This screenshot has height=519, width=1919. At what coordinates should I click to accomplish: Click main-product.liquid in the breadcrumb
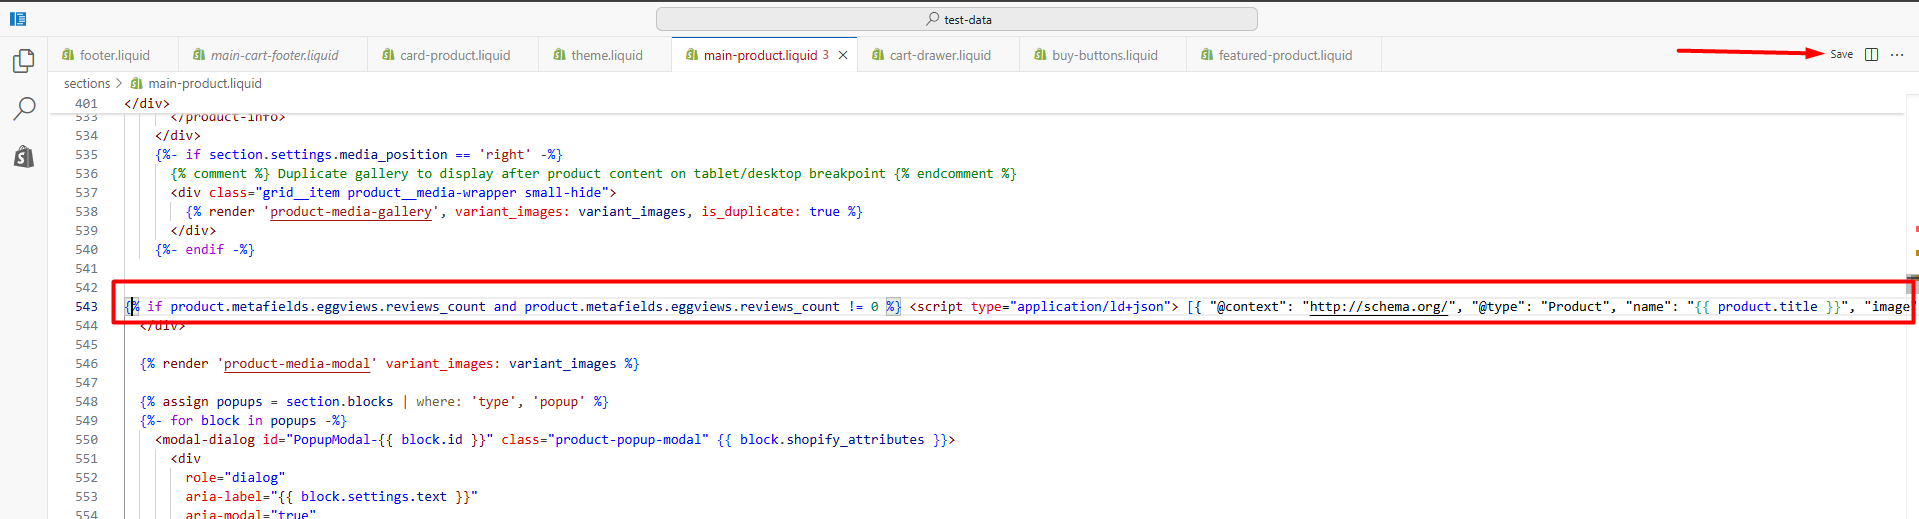coord(204,84)
